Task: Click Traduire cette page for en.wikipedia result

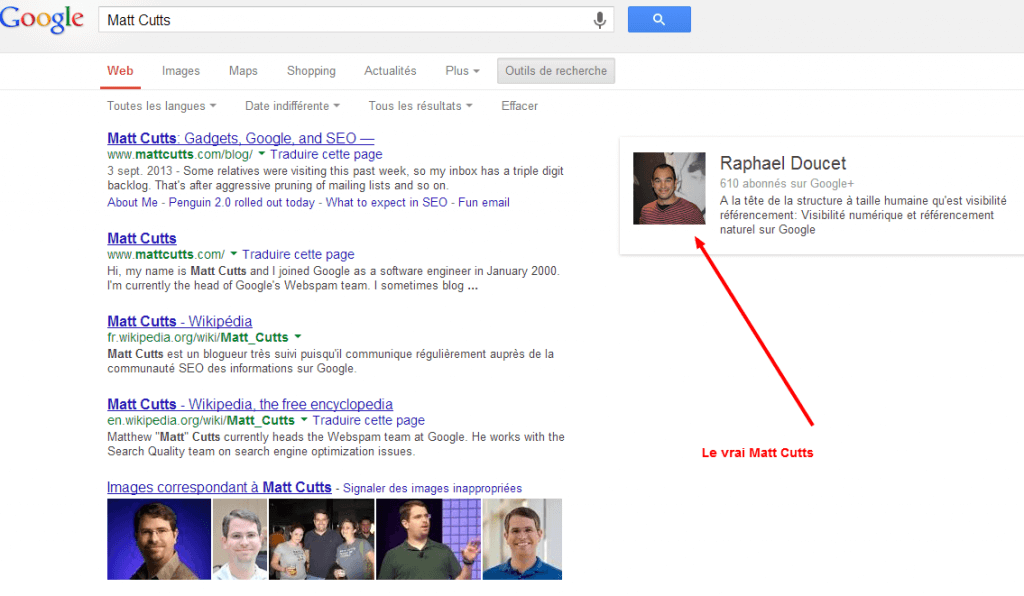Action: (x=368, y=420)
